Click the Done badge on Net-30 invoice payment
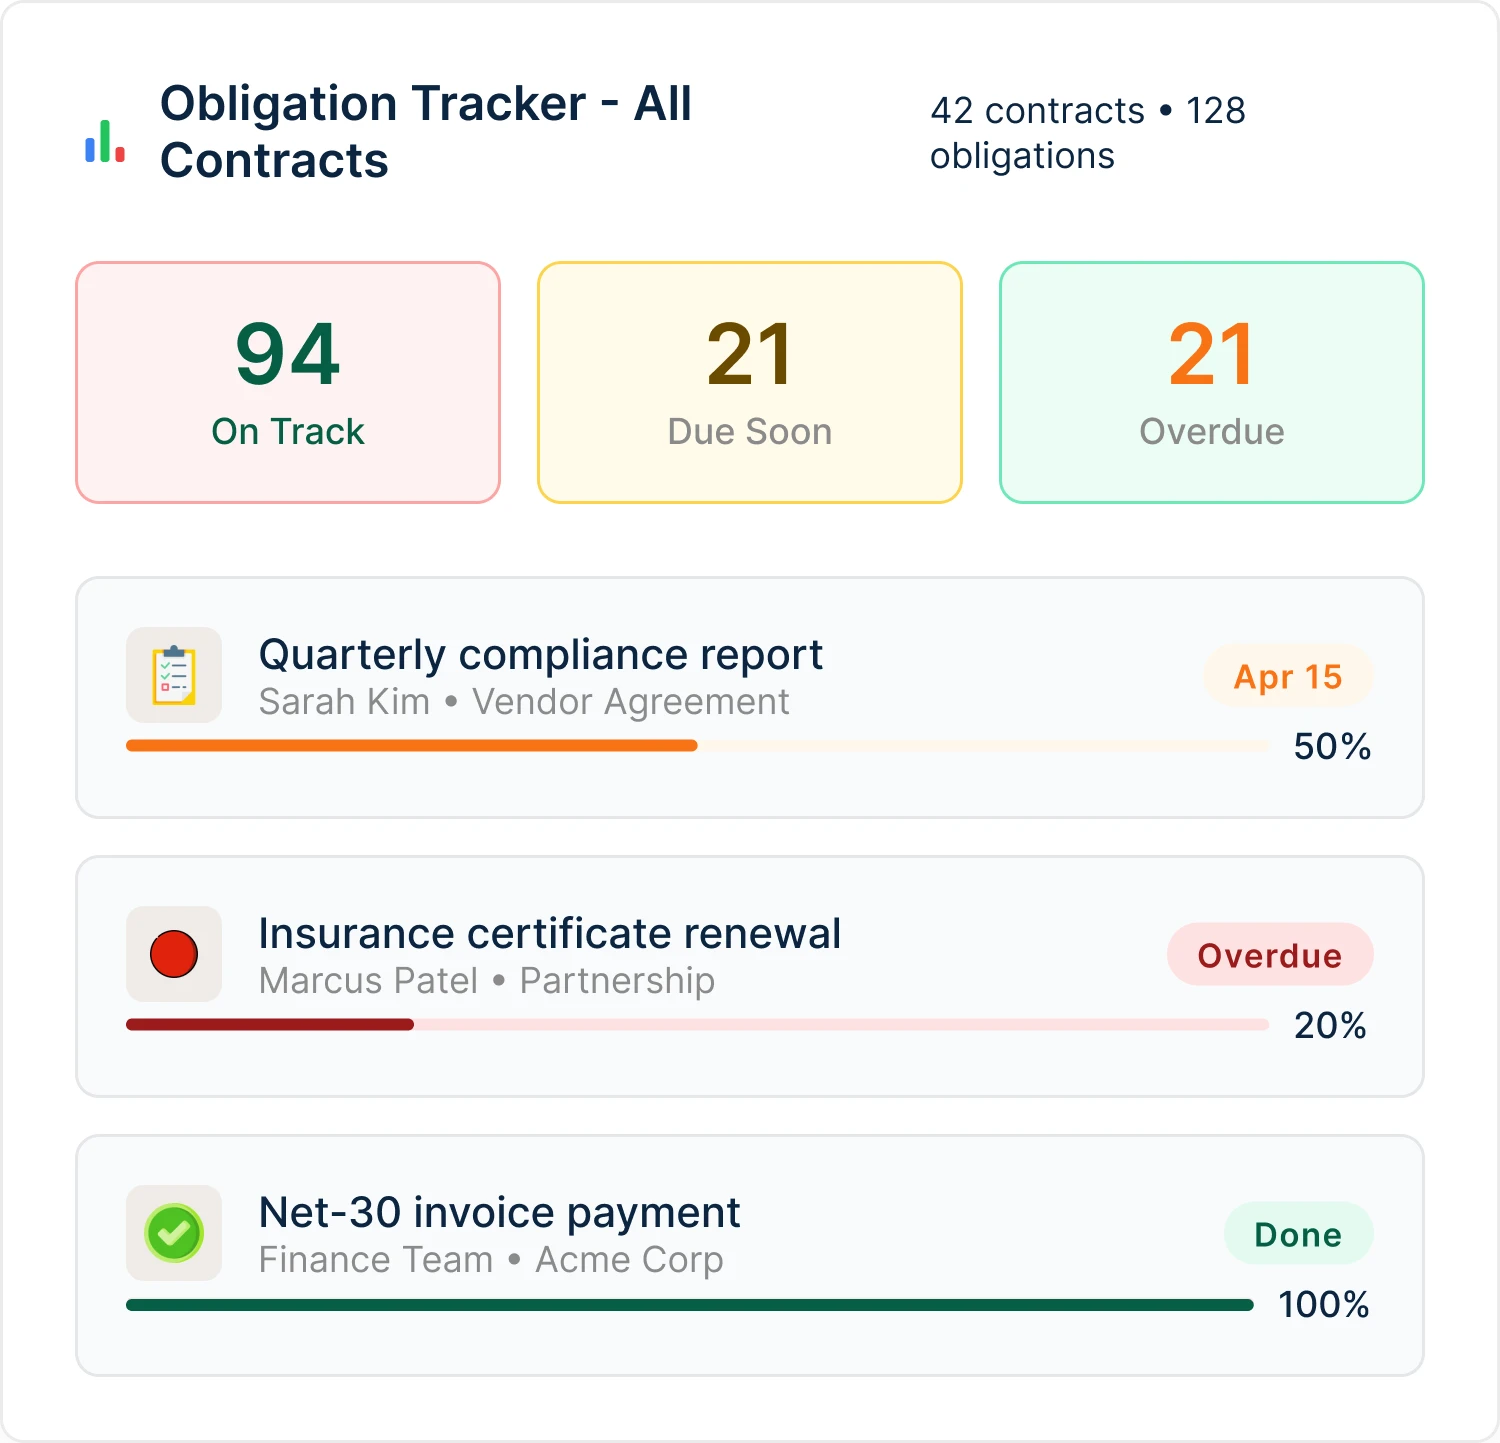Viewport: 1500px width, 1443px height. tap(1298, 1234)
